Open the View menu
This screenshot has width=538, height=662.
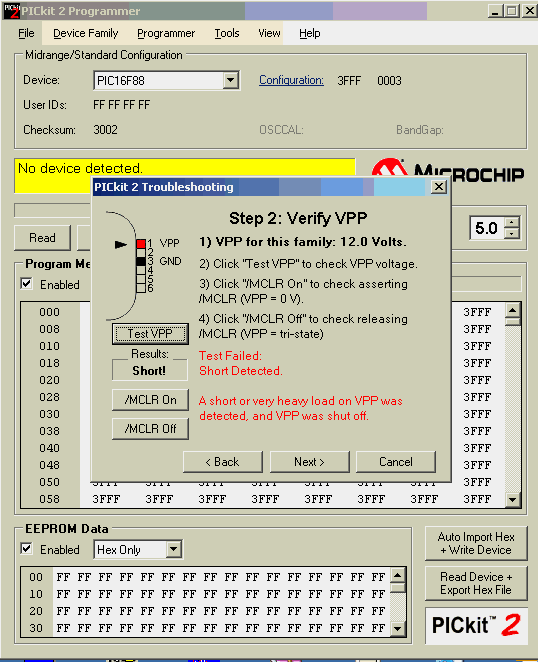pyautogui.click(x=269, y=33)
